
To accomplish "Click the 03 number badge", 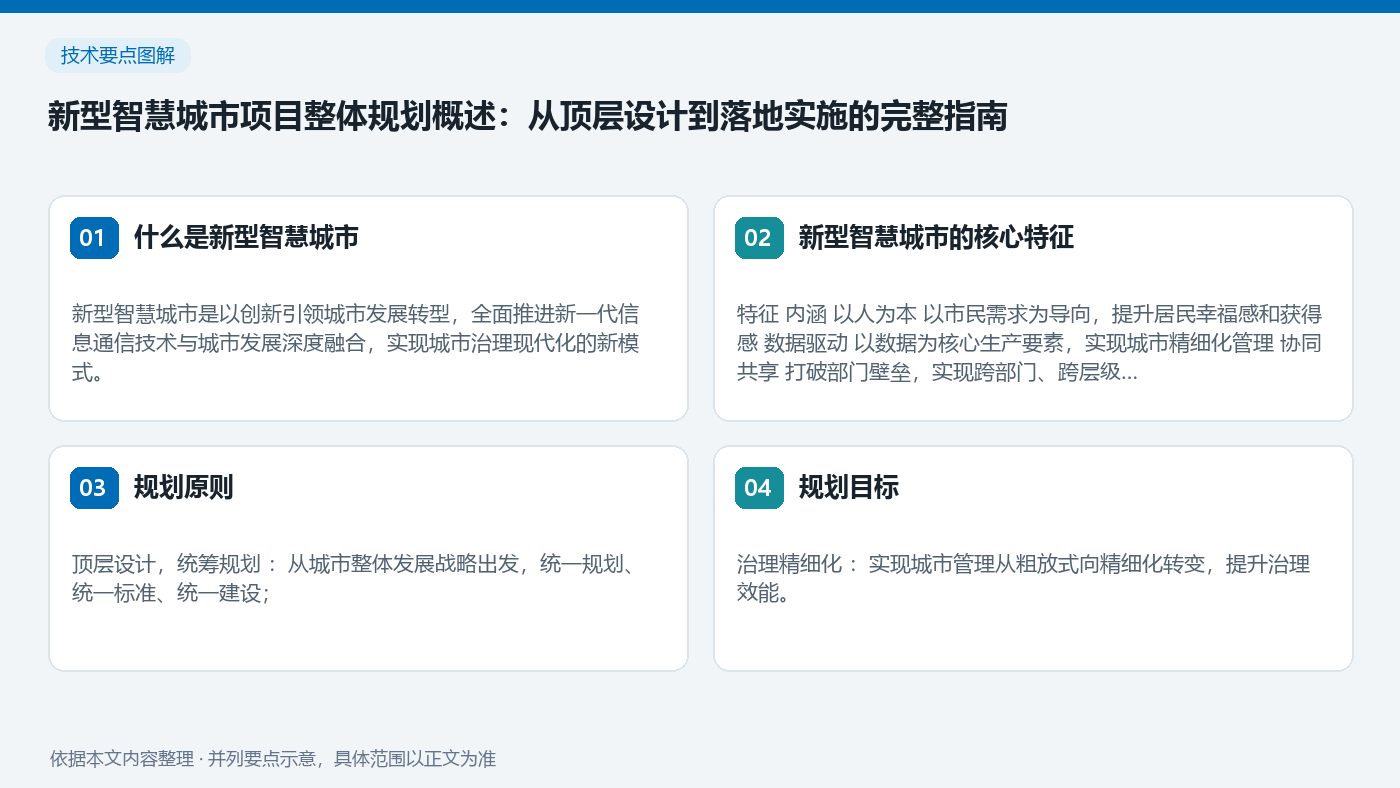I will pos(94,488).
